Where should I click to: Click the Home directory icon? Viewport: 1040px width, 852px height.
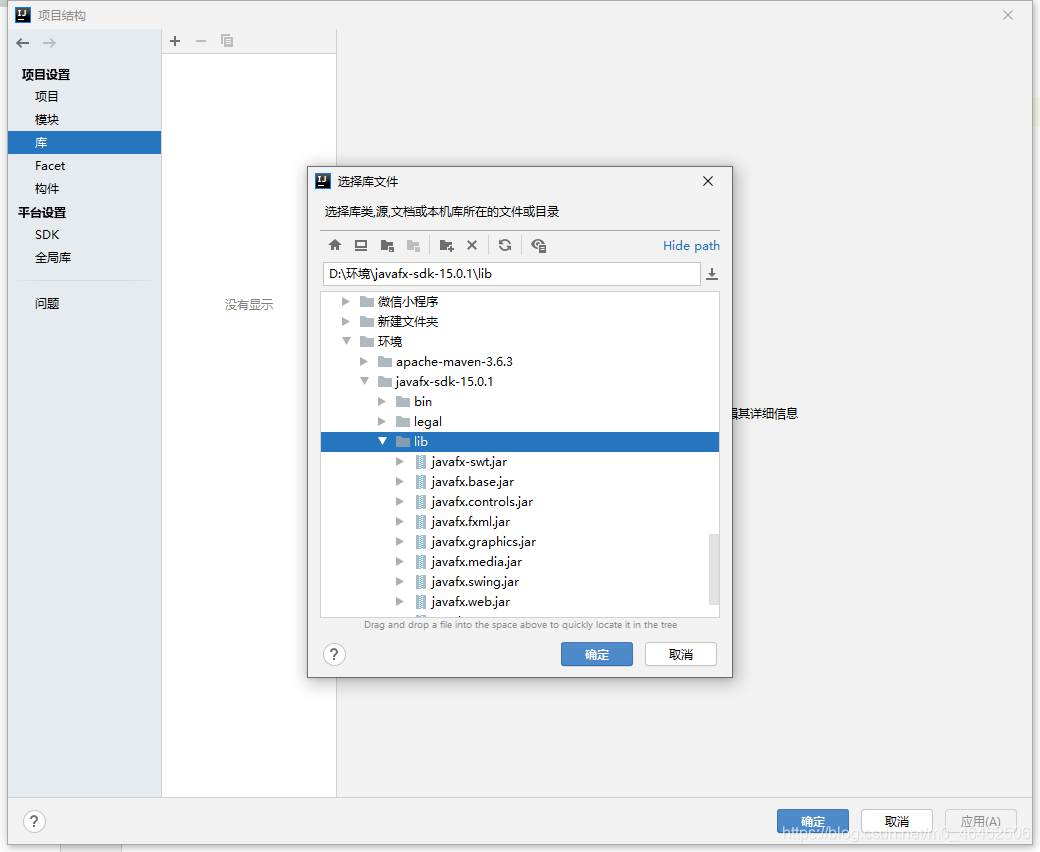pos(335,245)
